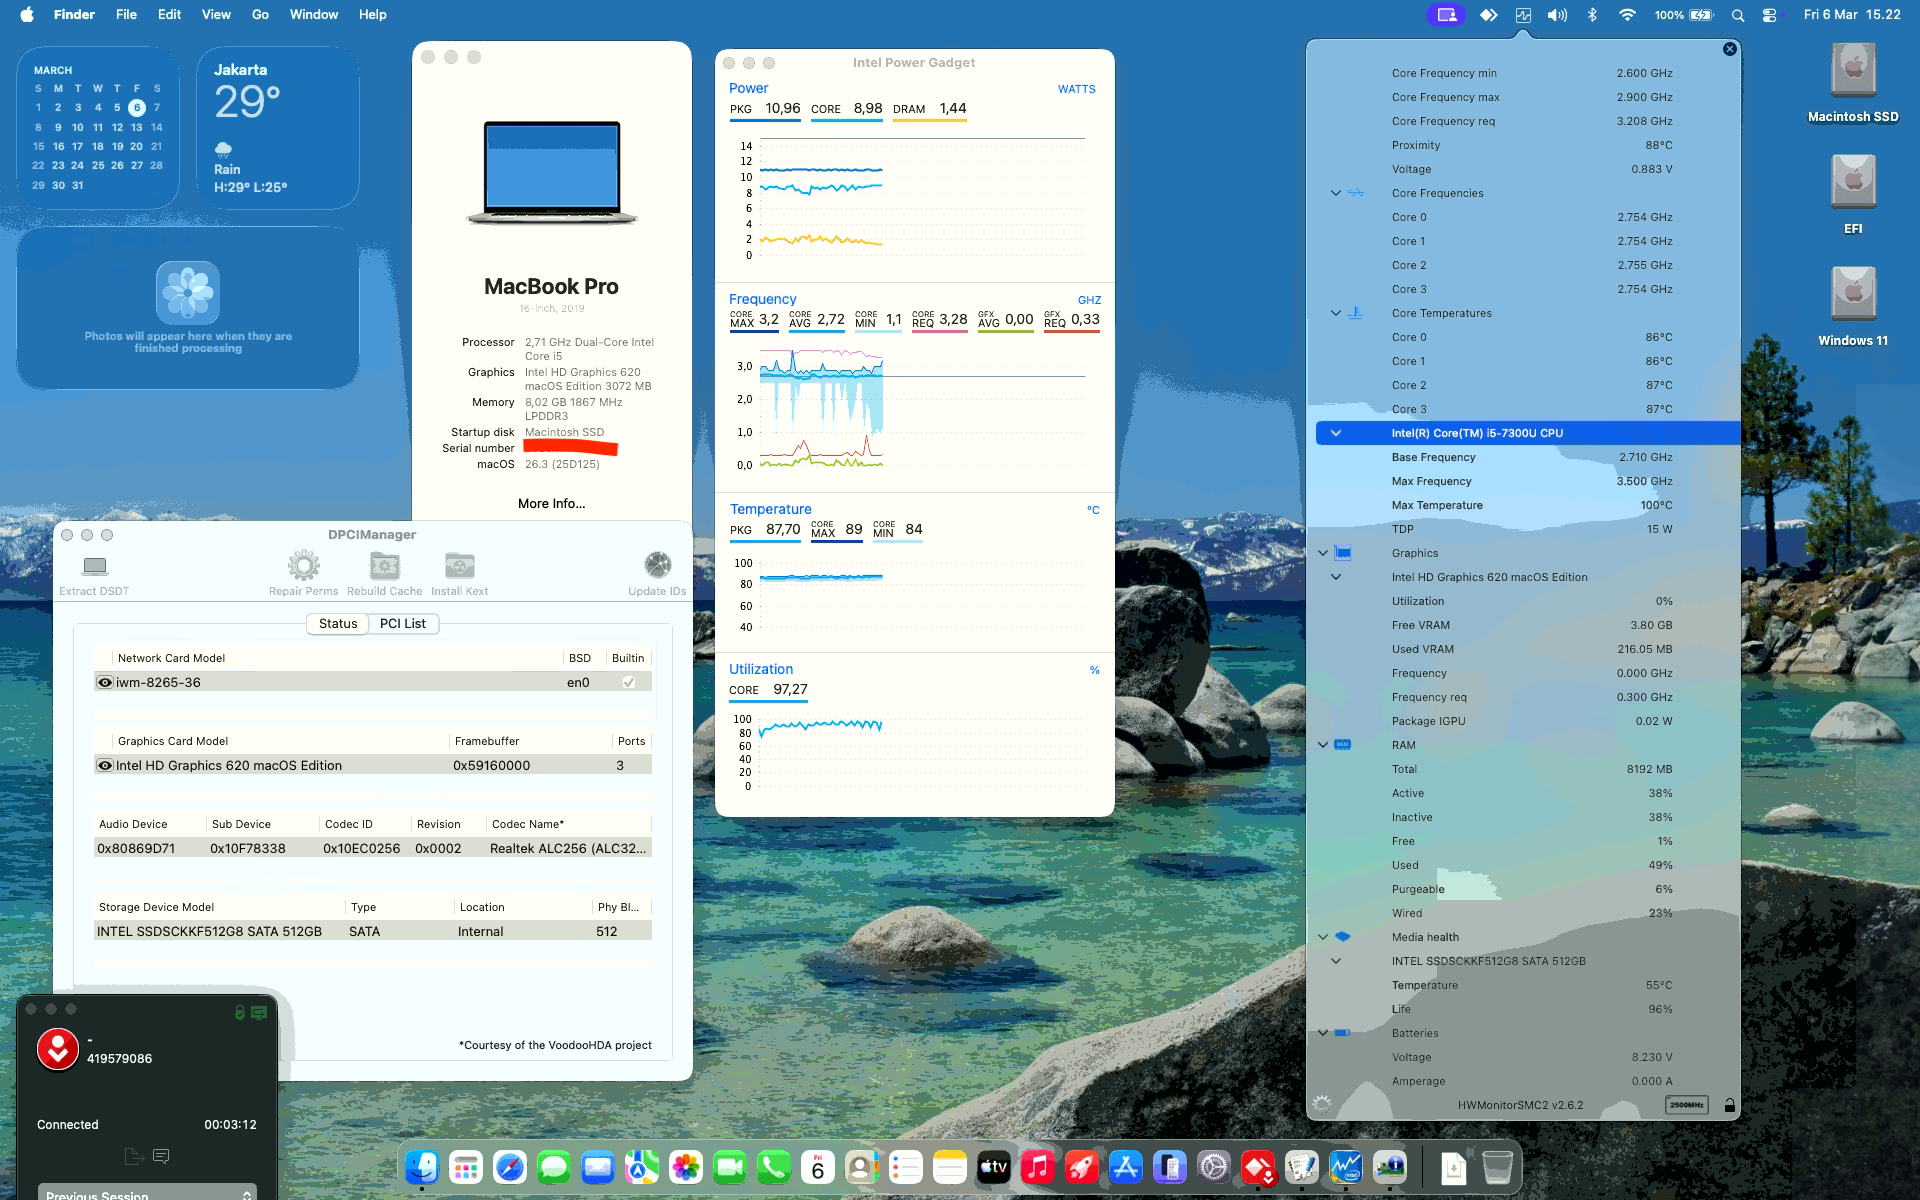Viewport: 1920px width, 1200px height.
Task: Click Update IDs globe icon in DPCIManager
Action: point(657,566)
